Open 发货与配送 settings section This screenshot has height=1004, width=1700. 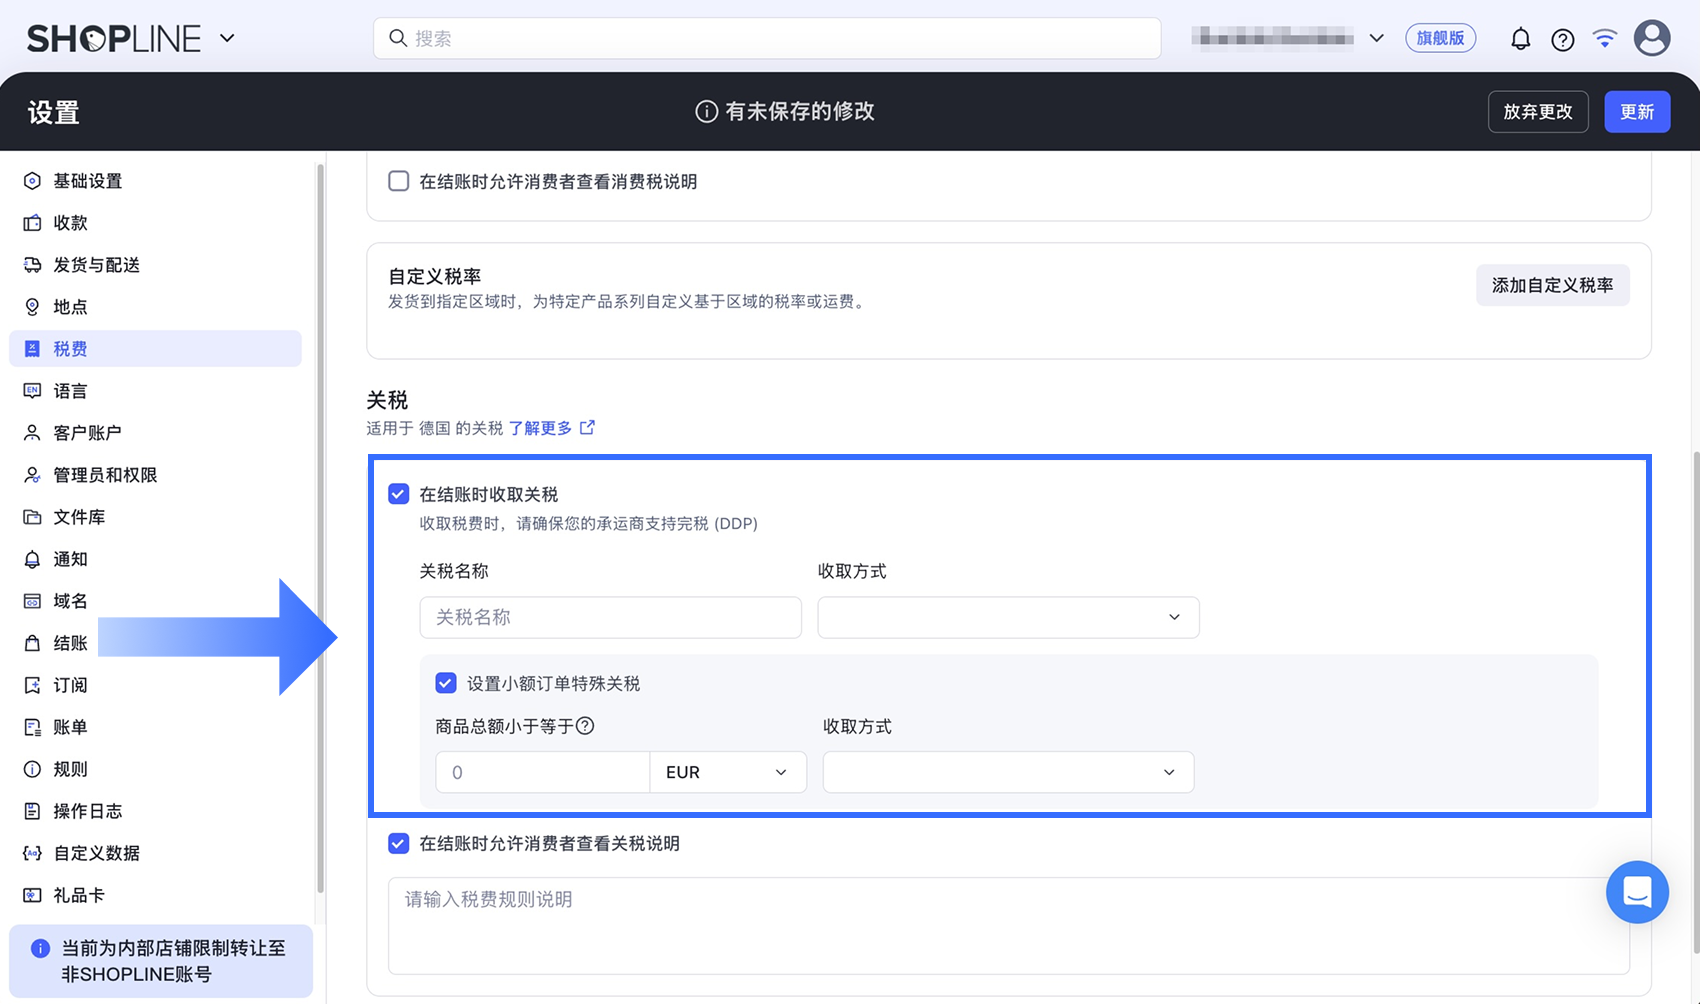coord(155,265)
